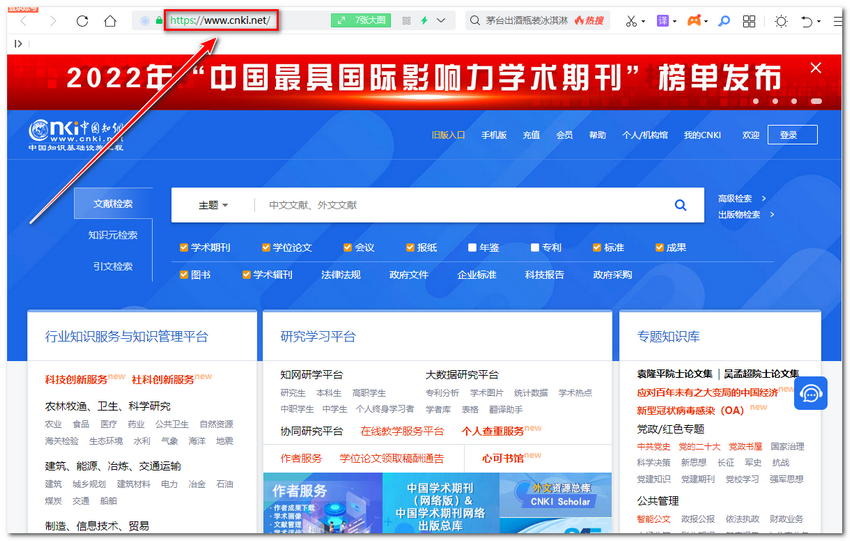The image size is (850, 541).
Task: Switch to the 引文检索 tab
Action: [x=113, y=266]
